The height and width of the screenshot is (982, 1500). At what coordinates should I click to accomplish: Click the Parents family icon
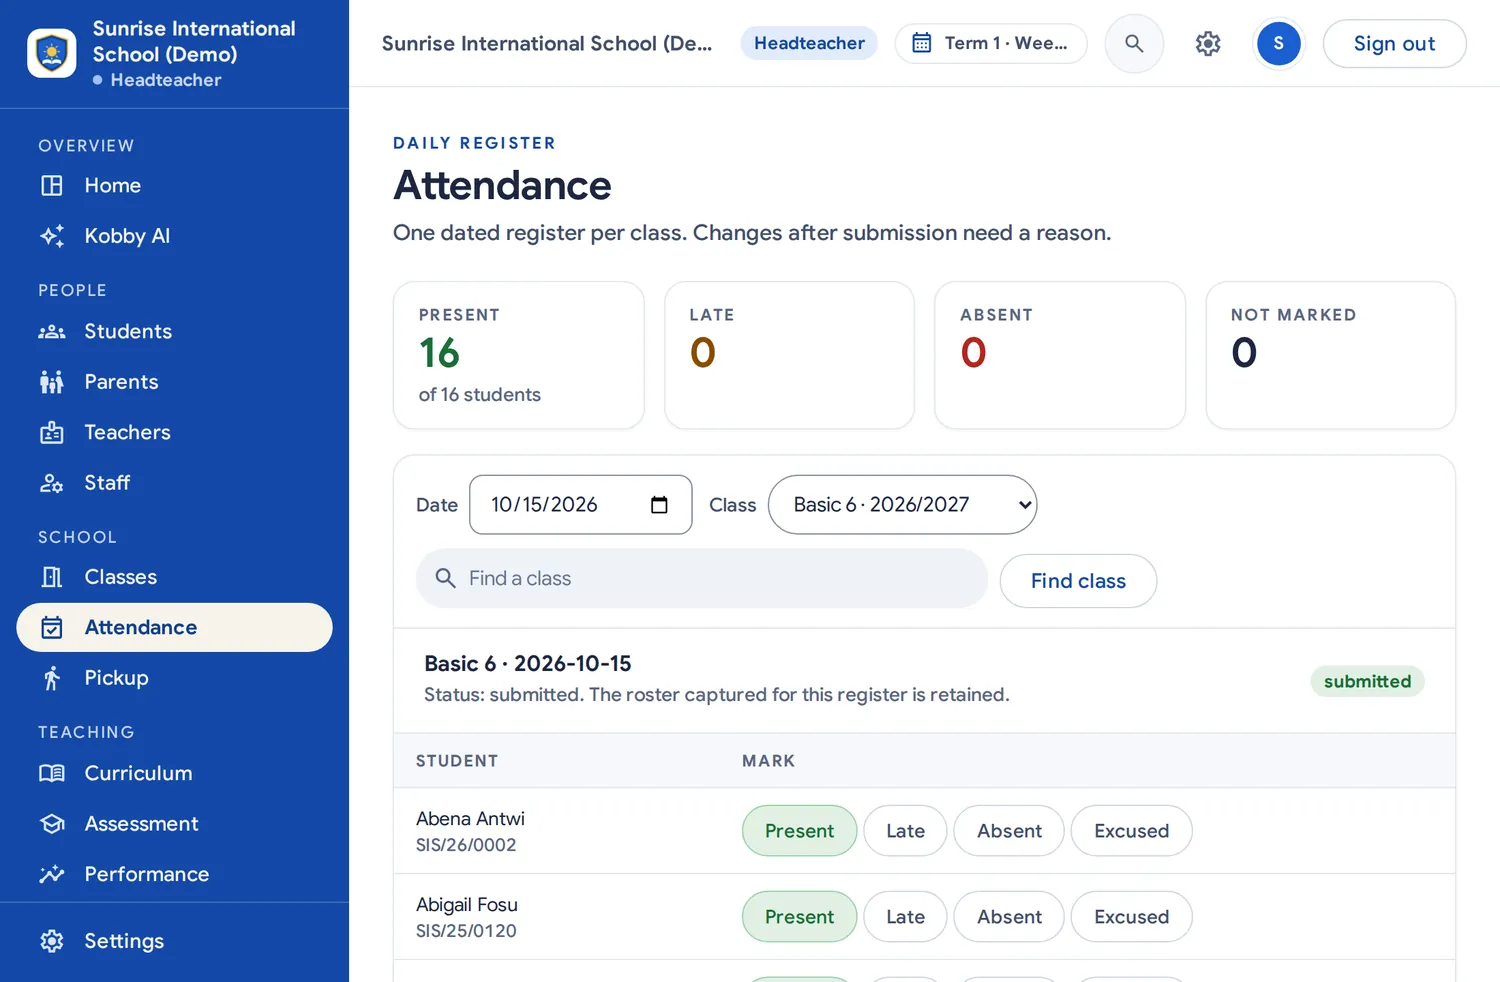(x=52, y=382)
